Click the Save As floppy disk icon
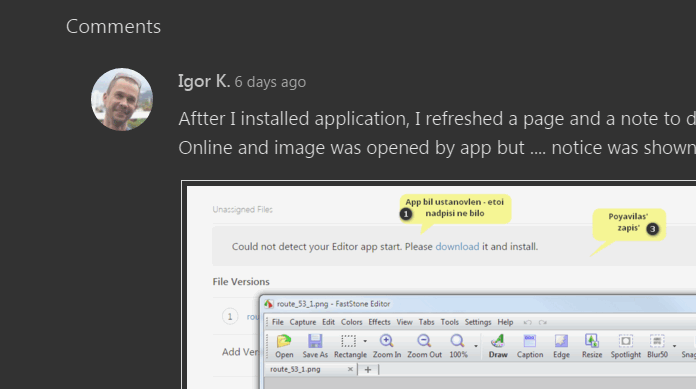The width and height of the screenshot is (696, 389). [315, 341]
